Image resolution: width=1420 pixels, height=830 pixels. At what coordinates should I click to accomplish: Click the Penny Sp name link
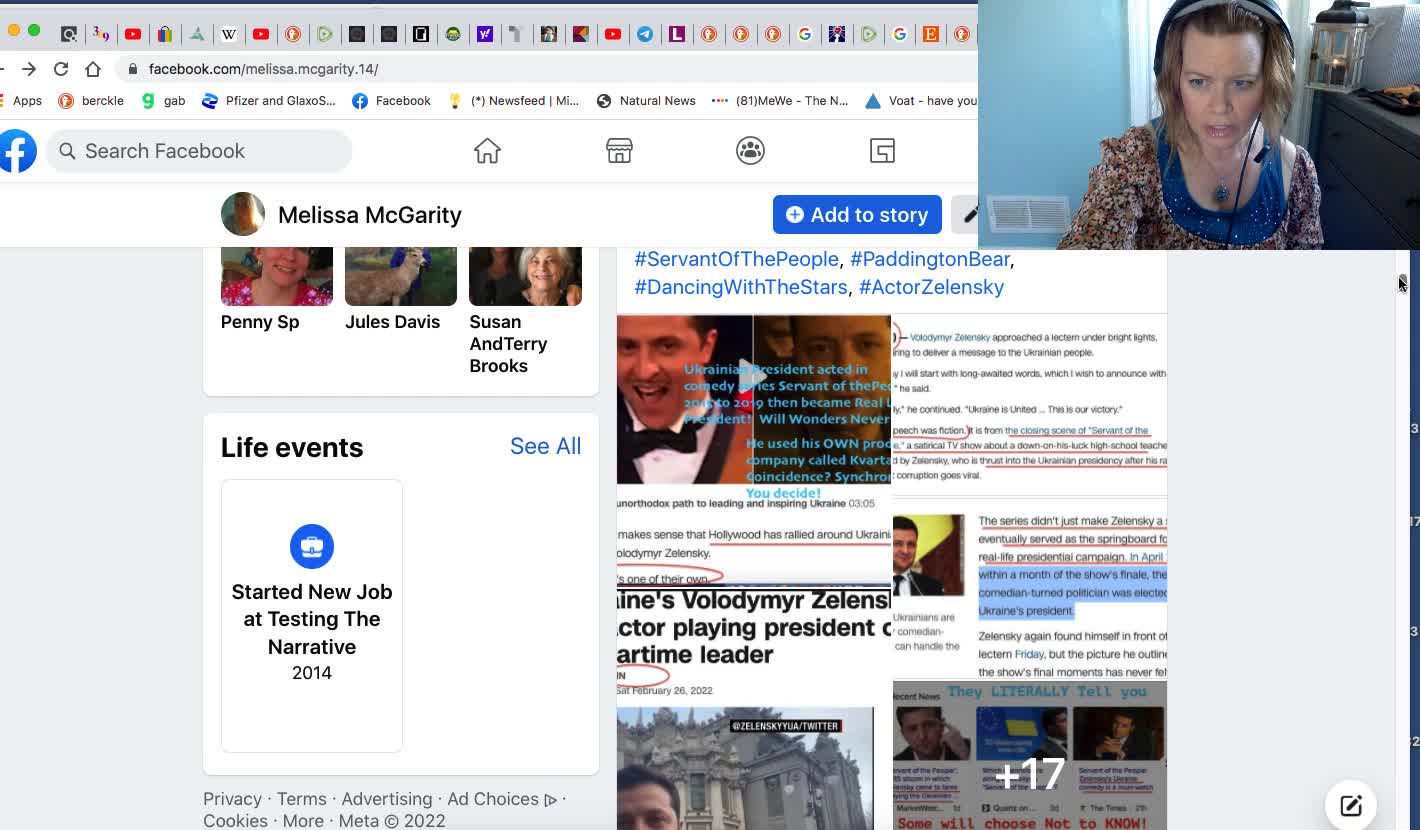tap(260, 322)
